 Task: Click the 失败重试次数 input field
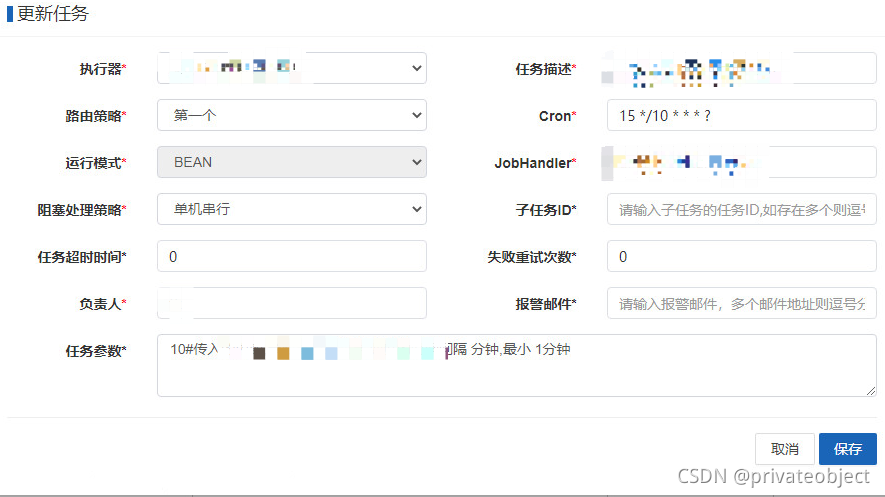(742, 256)
